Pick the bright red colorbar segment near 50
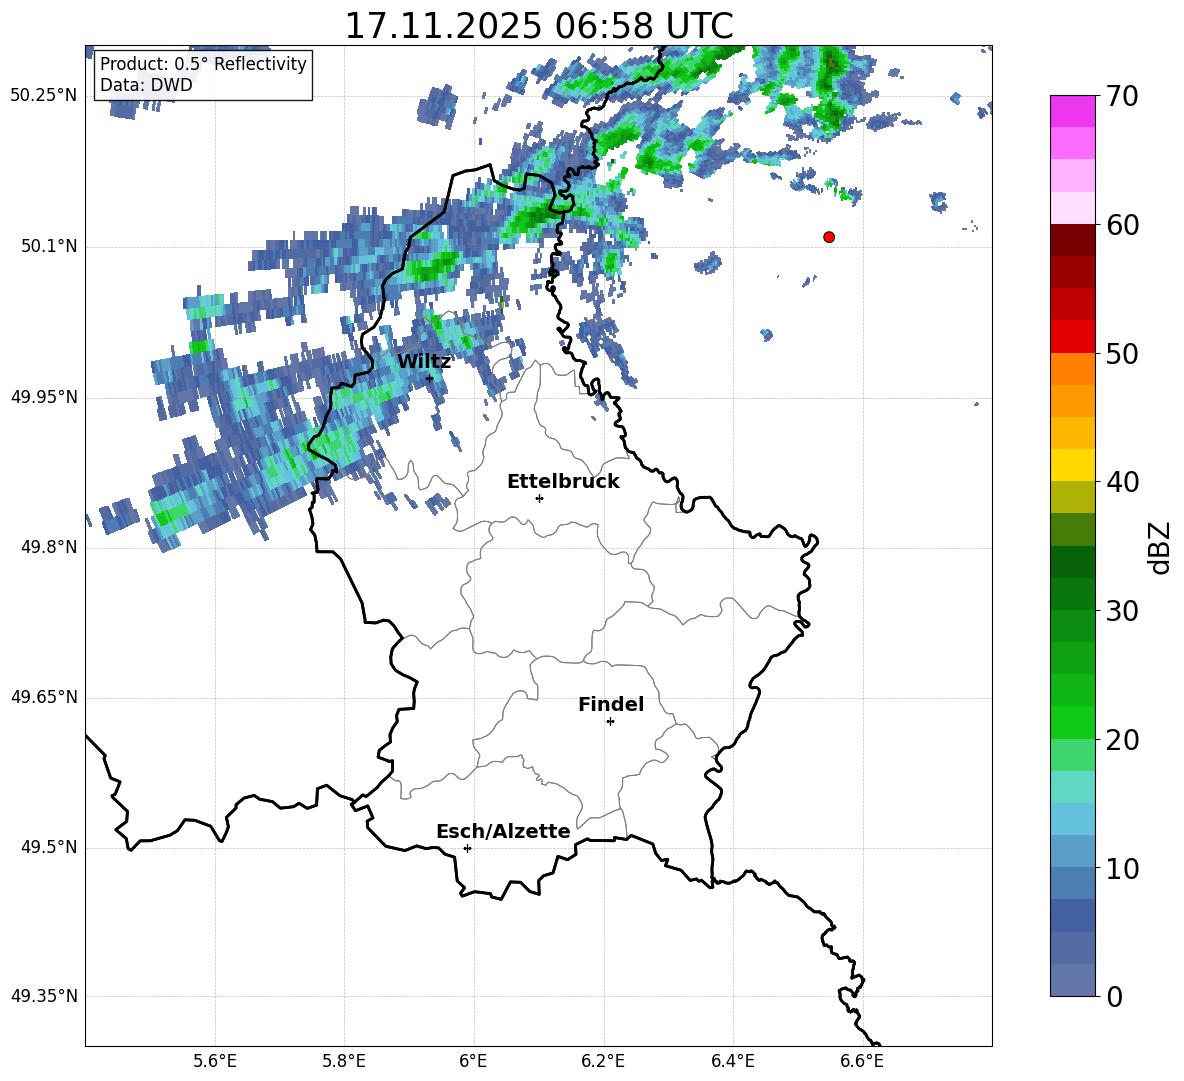 click(1073, 337)
